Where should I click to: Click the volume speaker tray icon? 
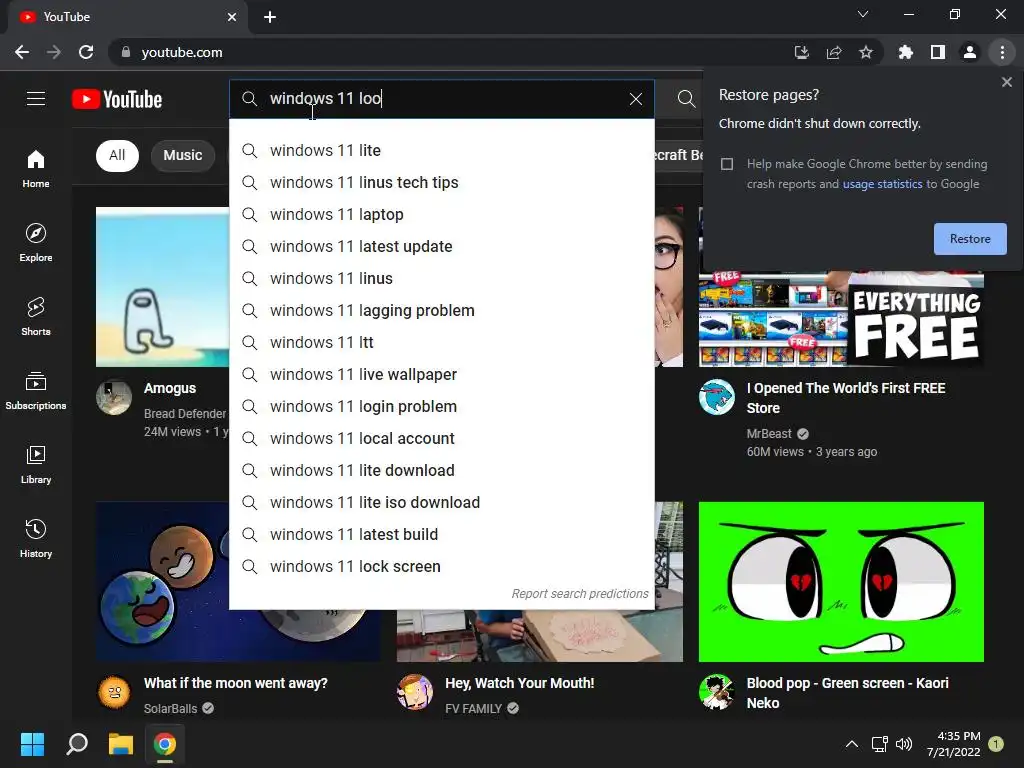pos(904,744)
